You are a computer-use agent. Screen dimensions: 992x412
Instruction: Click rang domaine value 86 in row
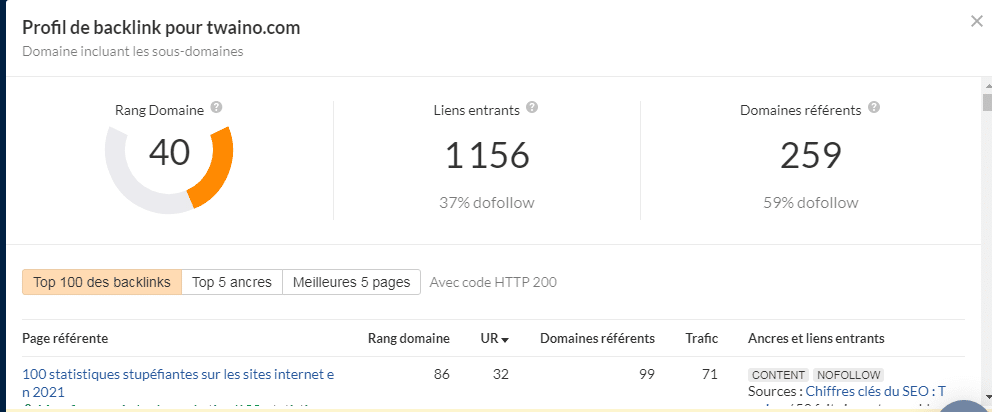tap(442, 375)
